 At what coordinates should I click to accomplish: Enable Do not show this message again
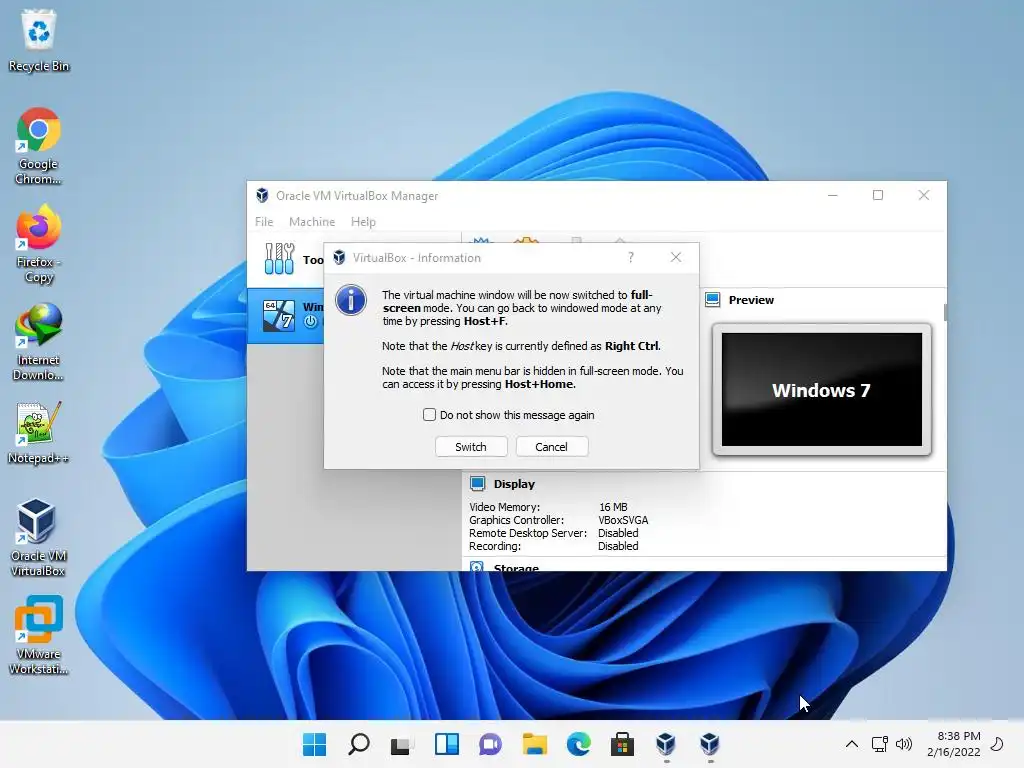(429, 415)
